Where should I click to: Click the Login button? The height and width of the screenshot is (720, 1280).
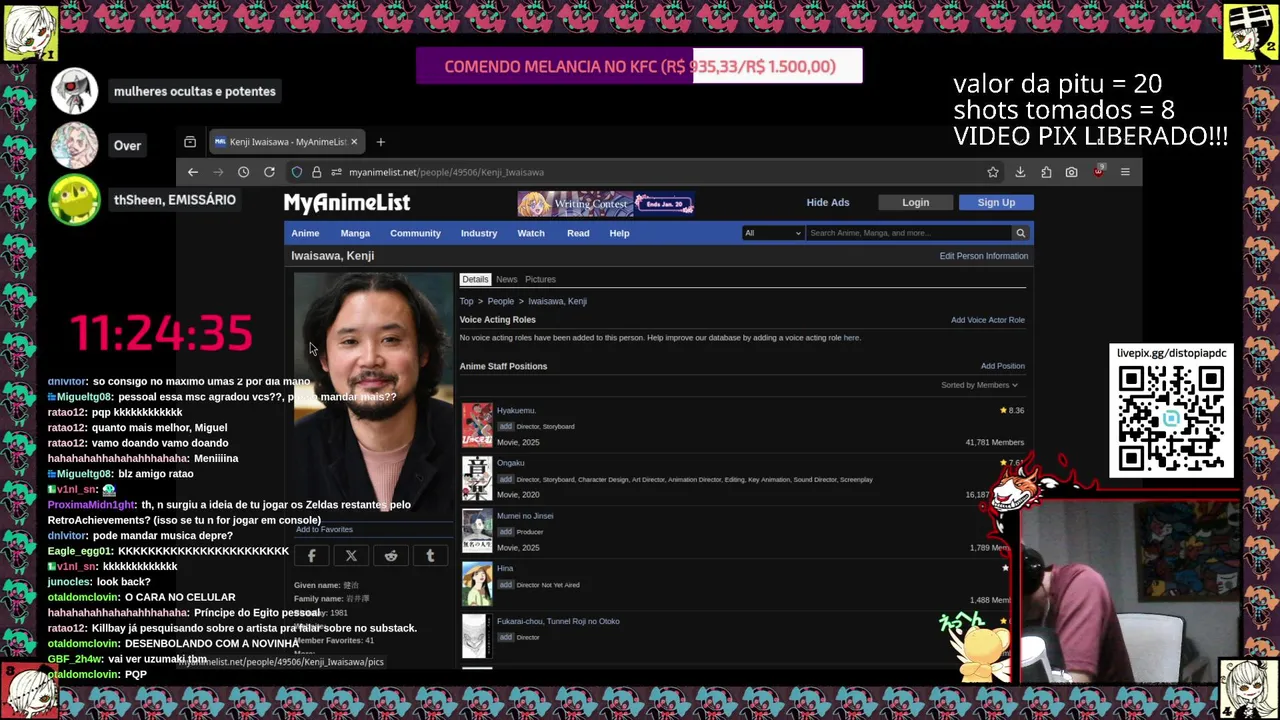[915, 202]
